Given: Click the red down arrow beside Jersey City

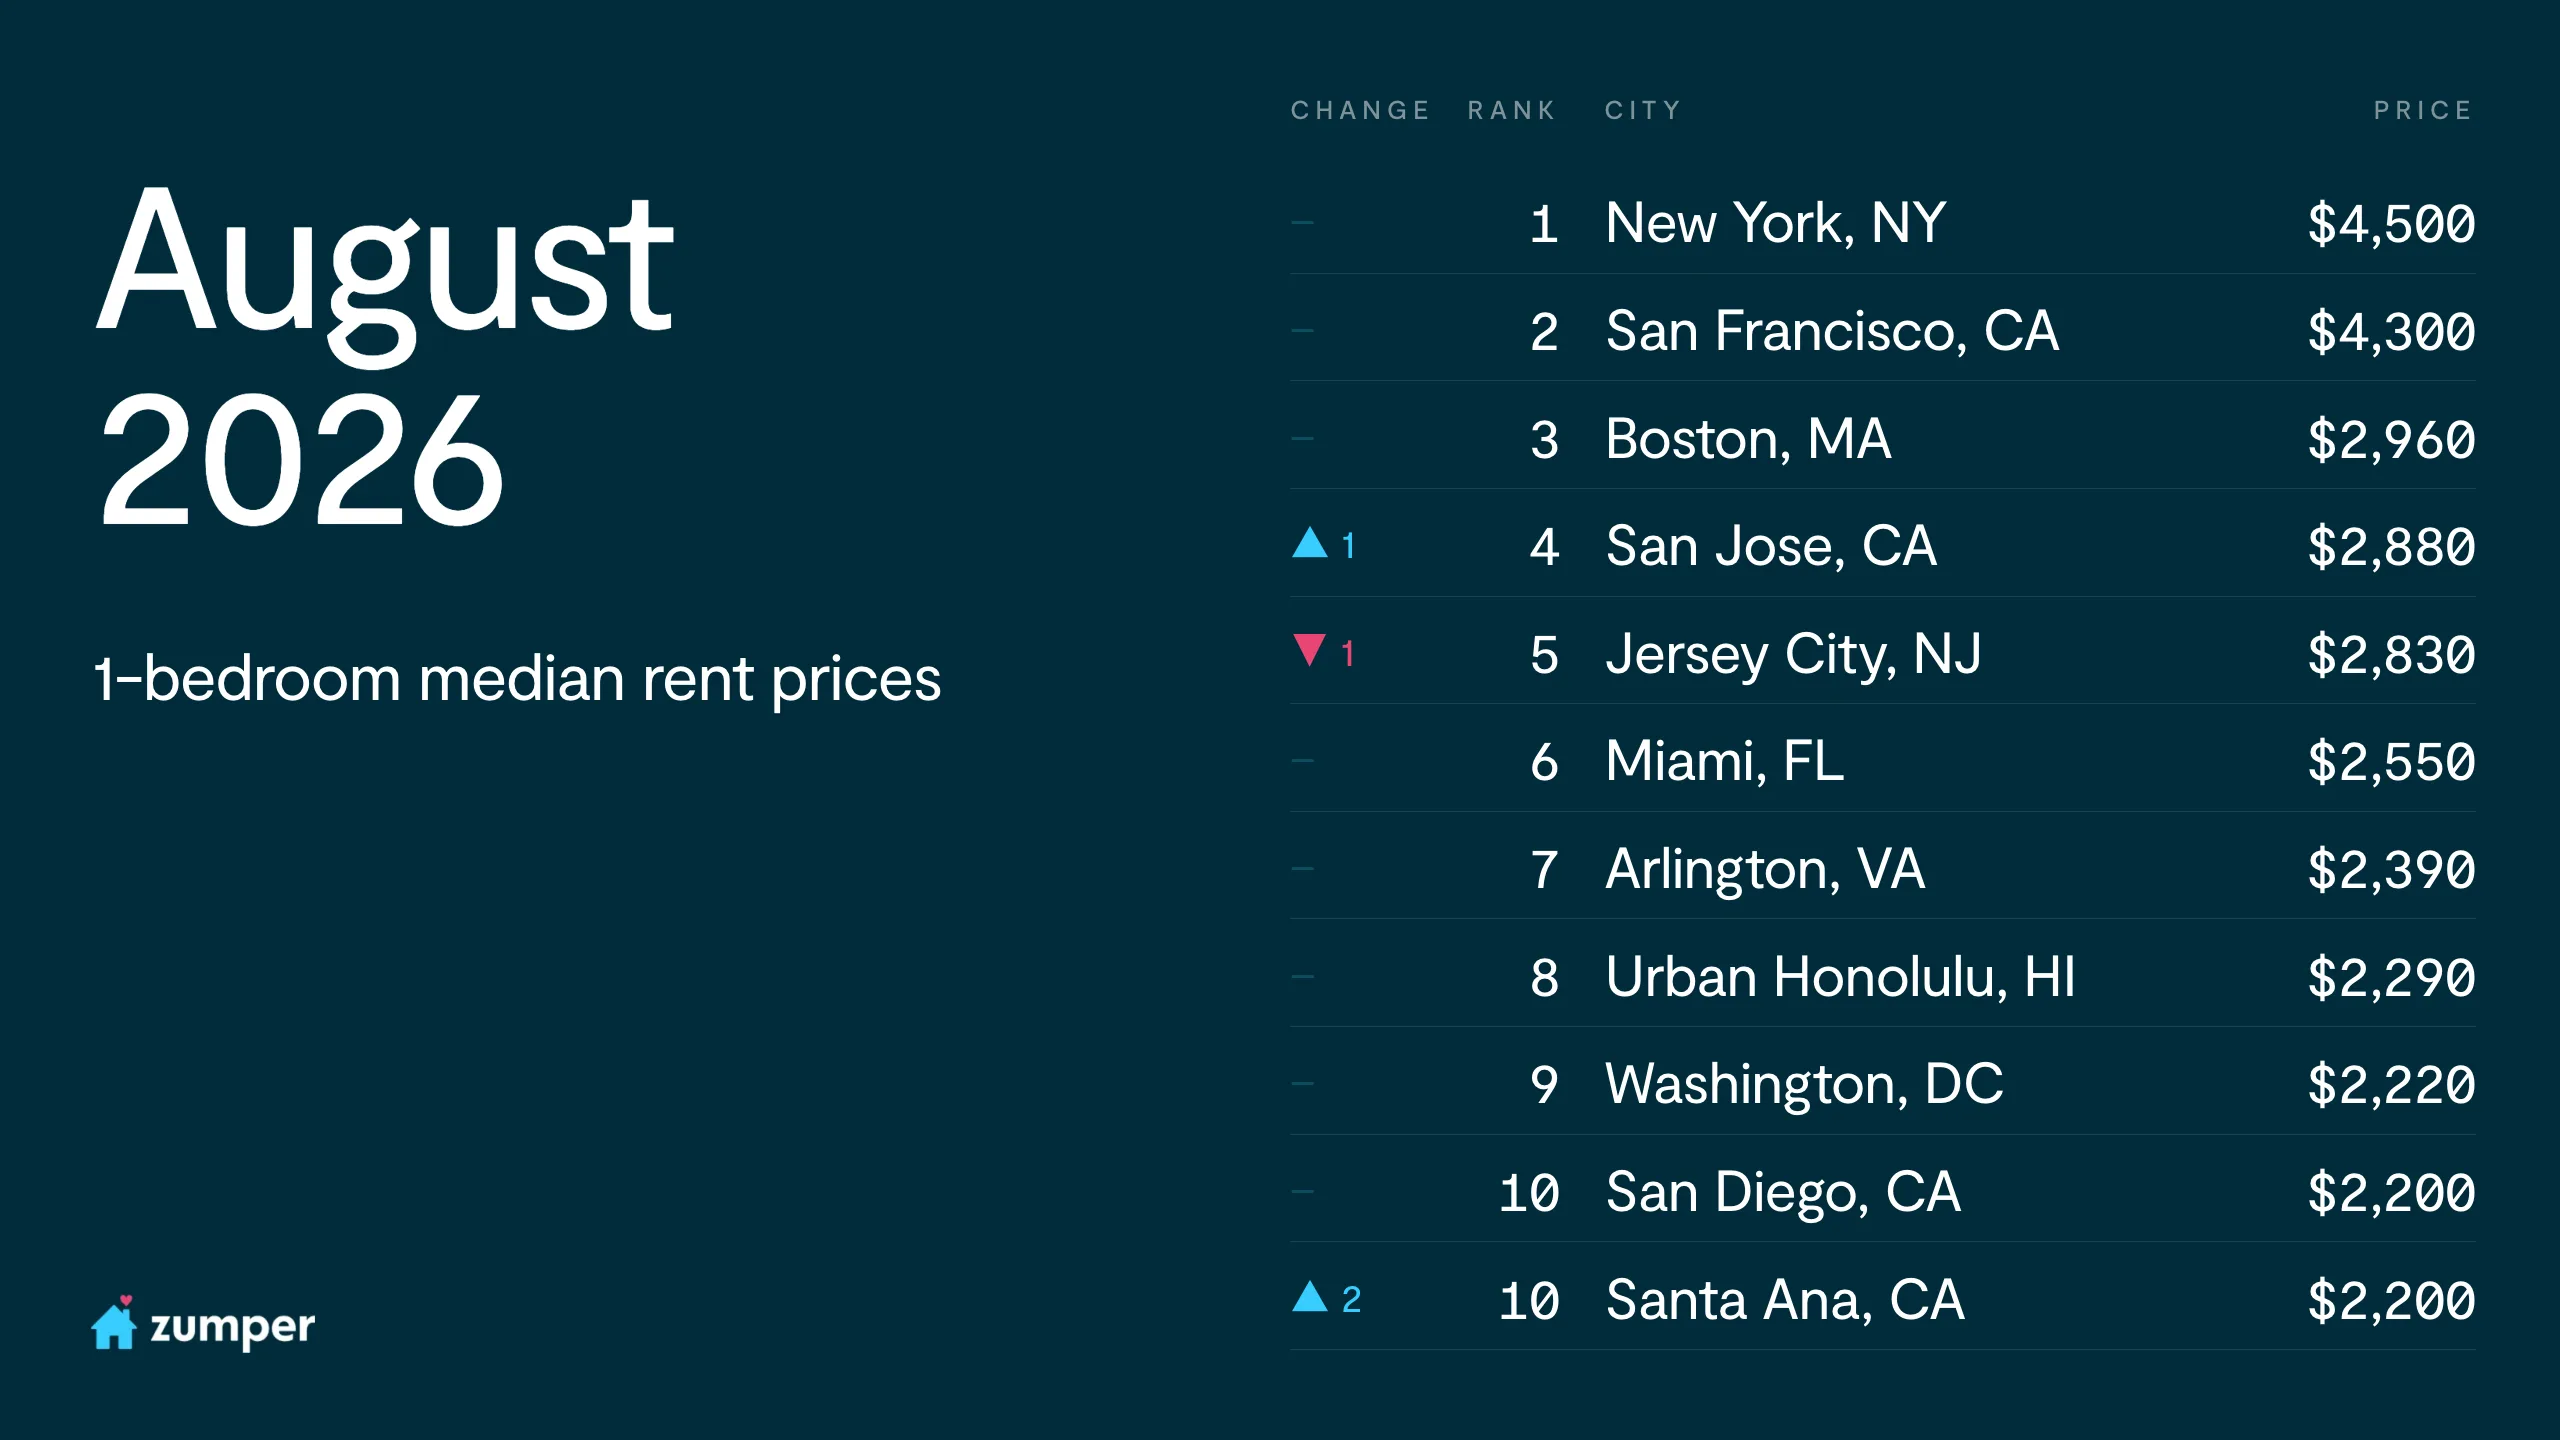Looking at the screenshot, I should tap(1310, 650).
